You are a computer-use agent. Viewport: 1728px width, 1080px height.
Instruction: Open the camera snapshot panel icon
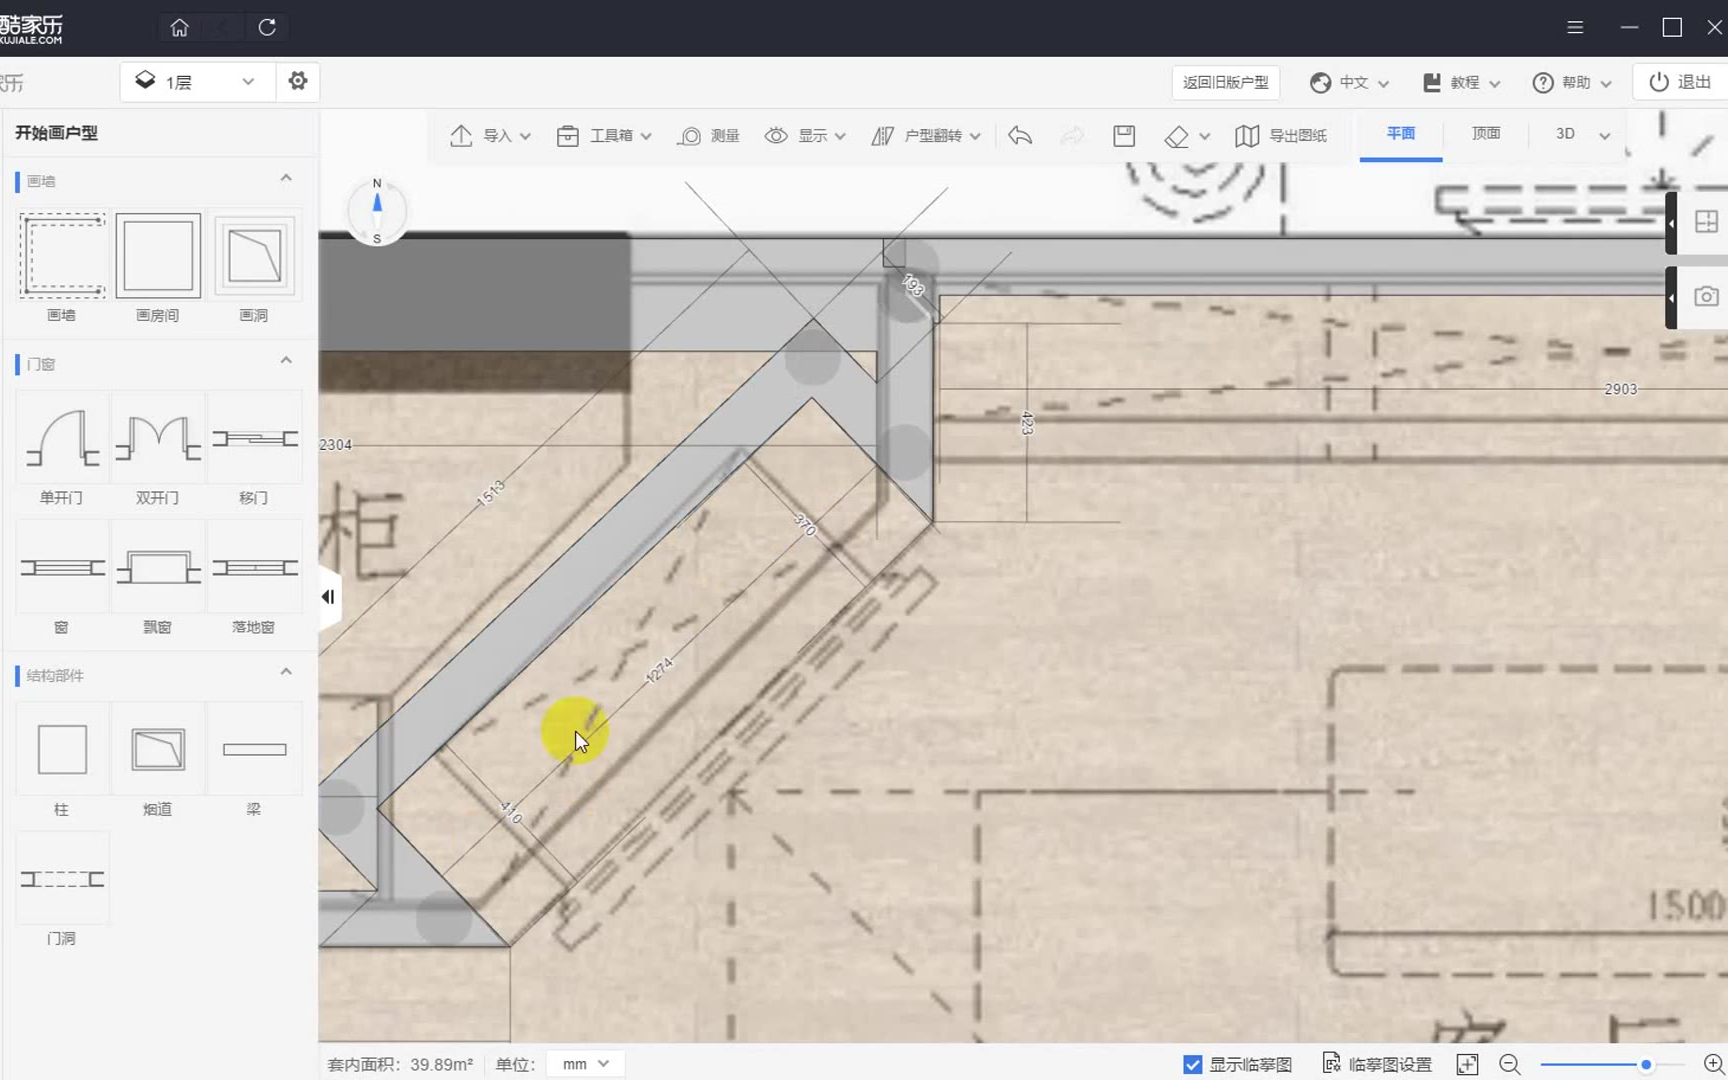point(1706,297)
